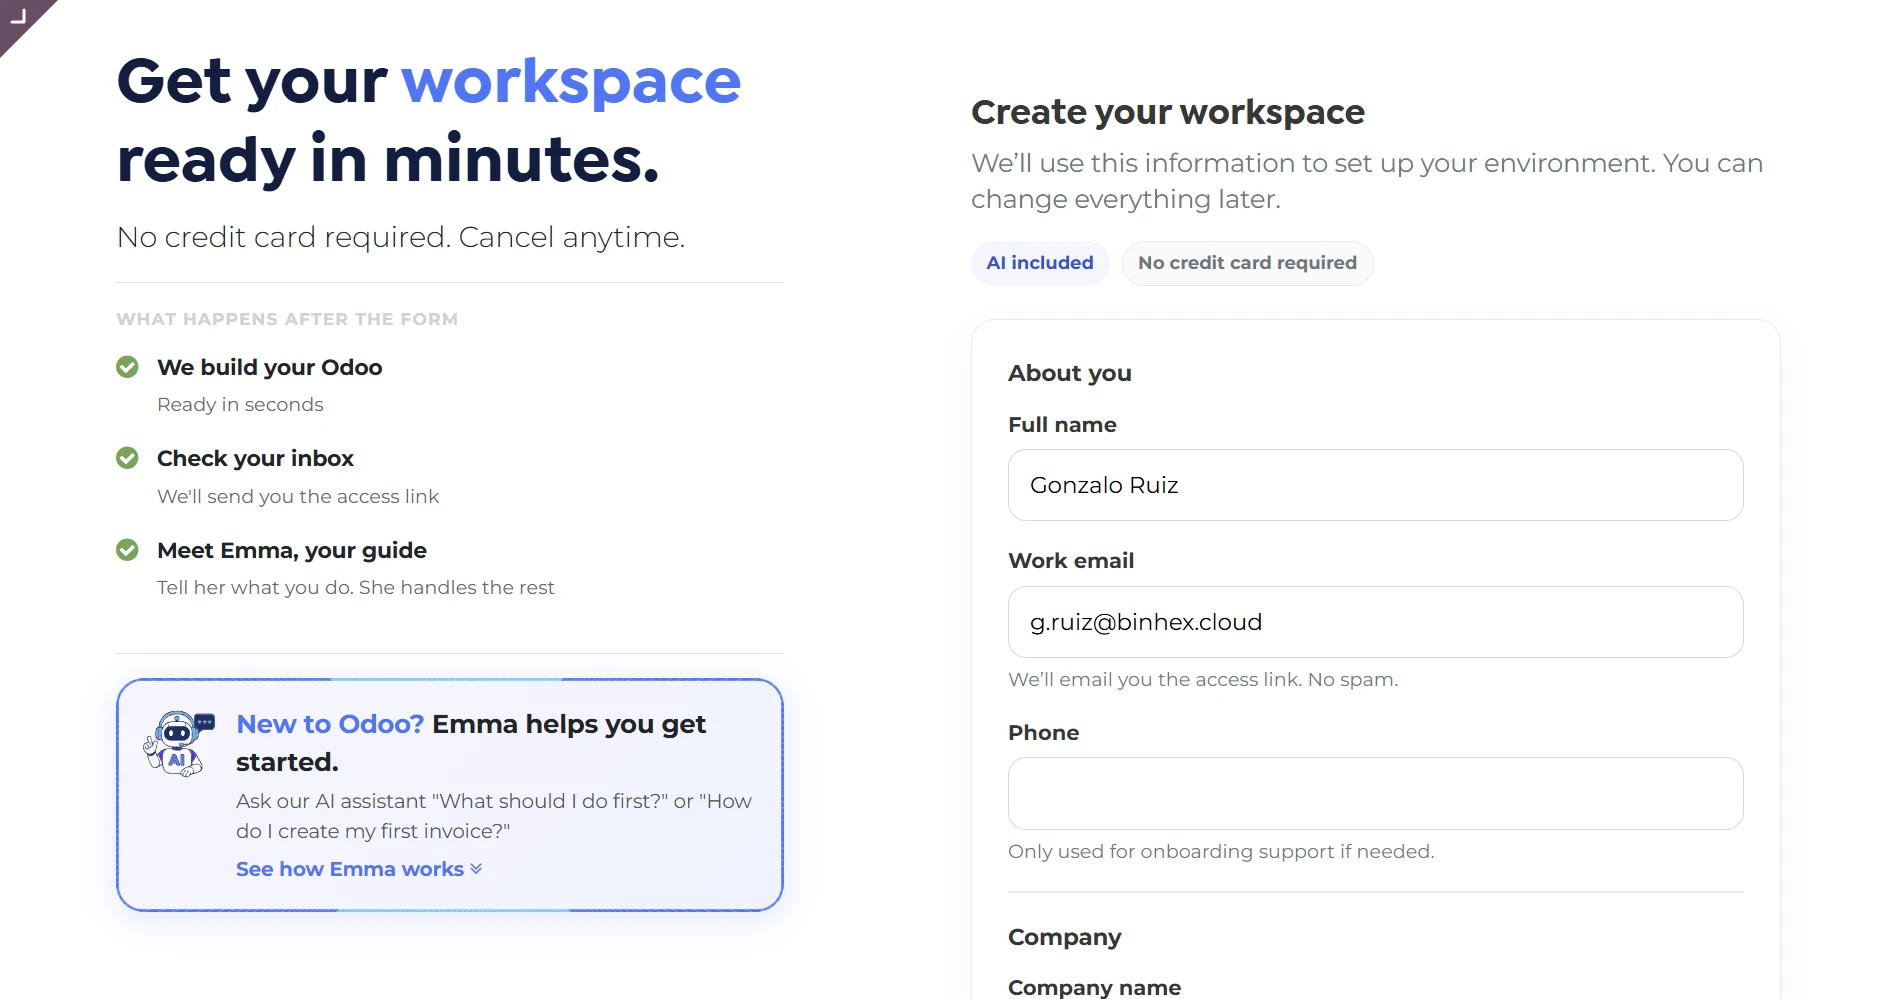This screenshot has width=1893, height=999.
Task: Click Ask our AI assistant description text
Action: (494, 816)
